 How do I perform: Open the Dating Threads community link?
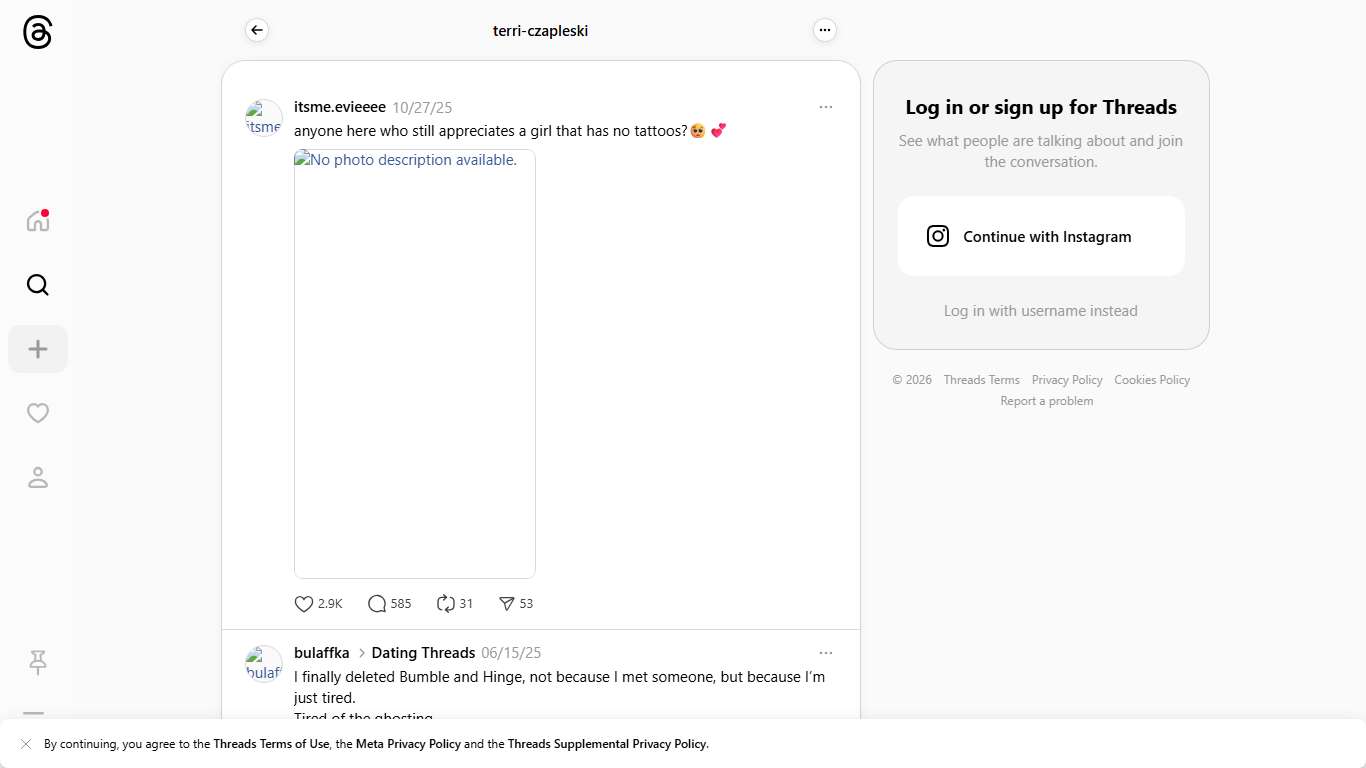click(x=423, y=653)
